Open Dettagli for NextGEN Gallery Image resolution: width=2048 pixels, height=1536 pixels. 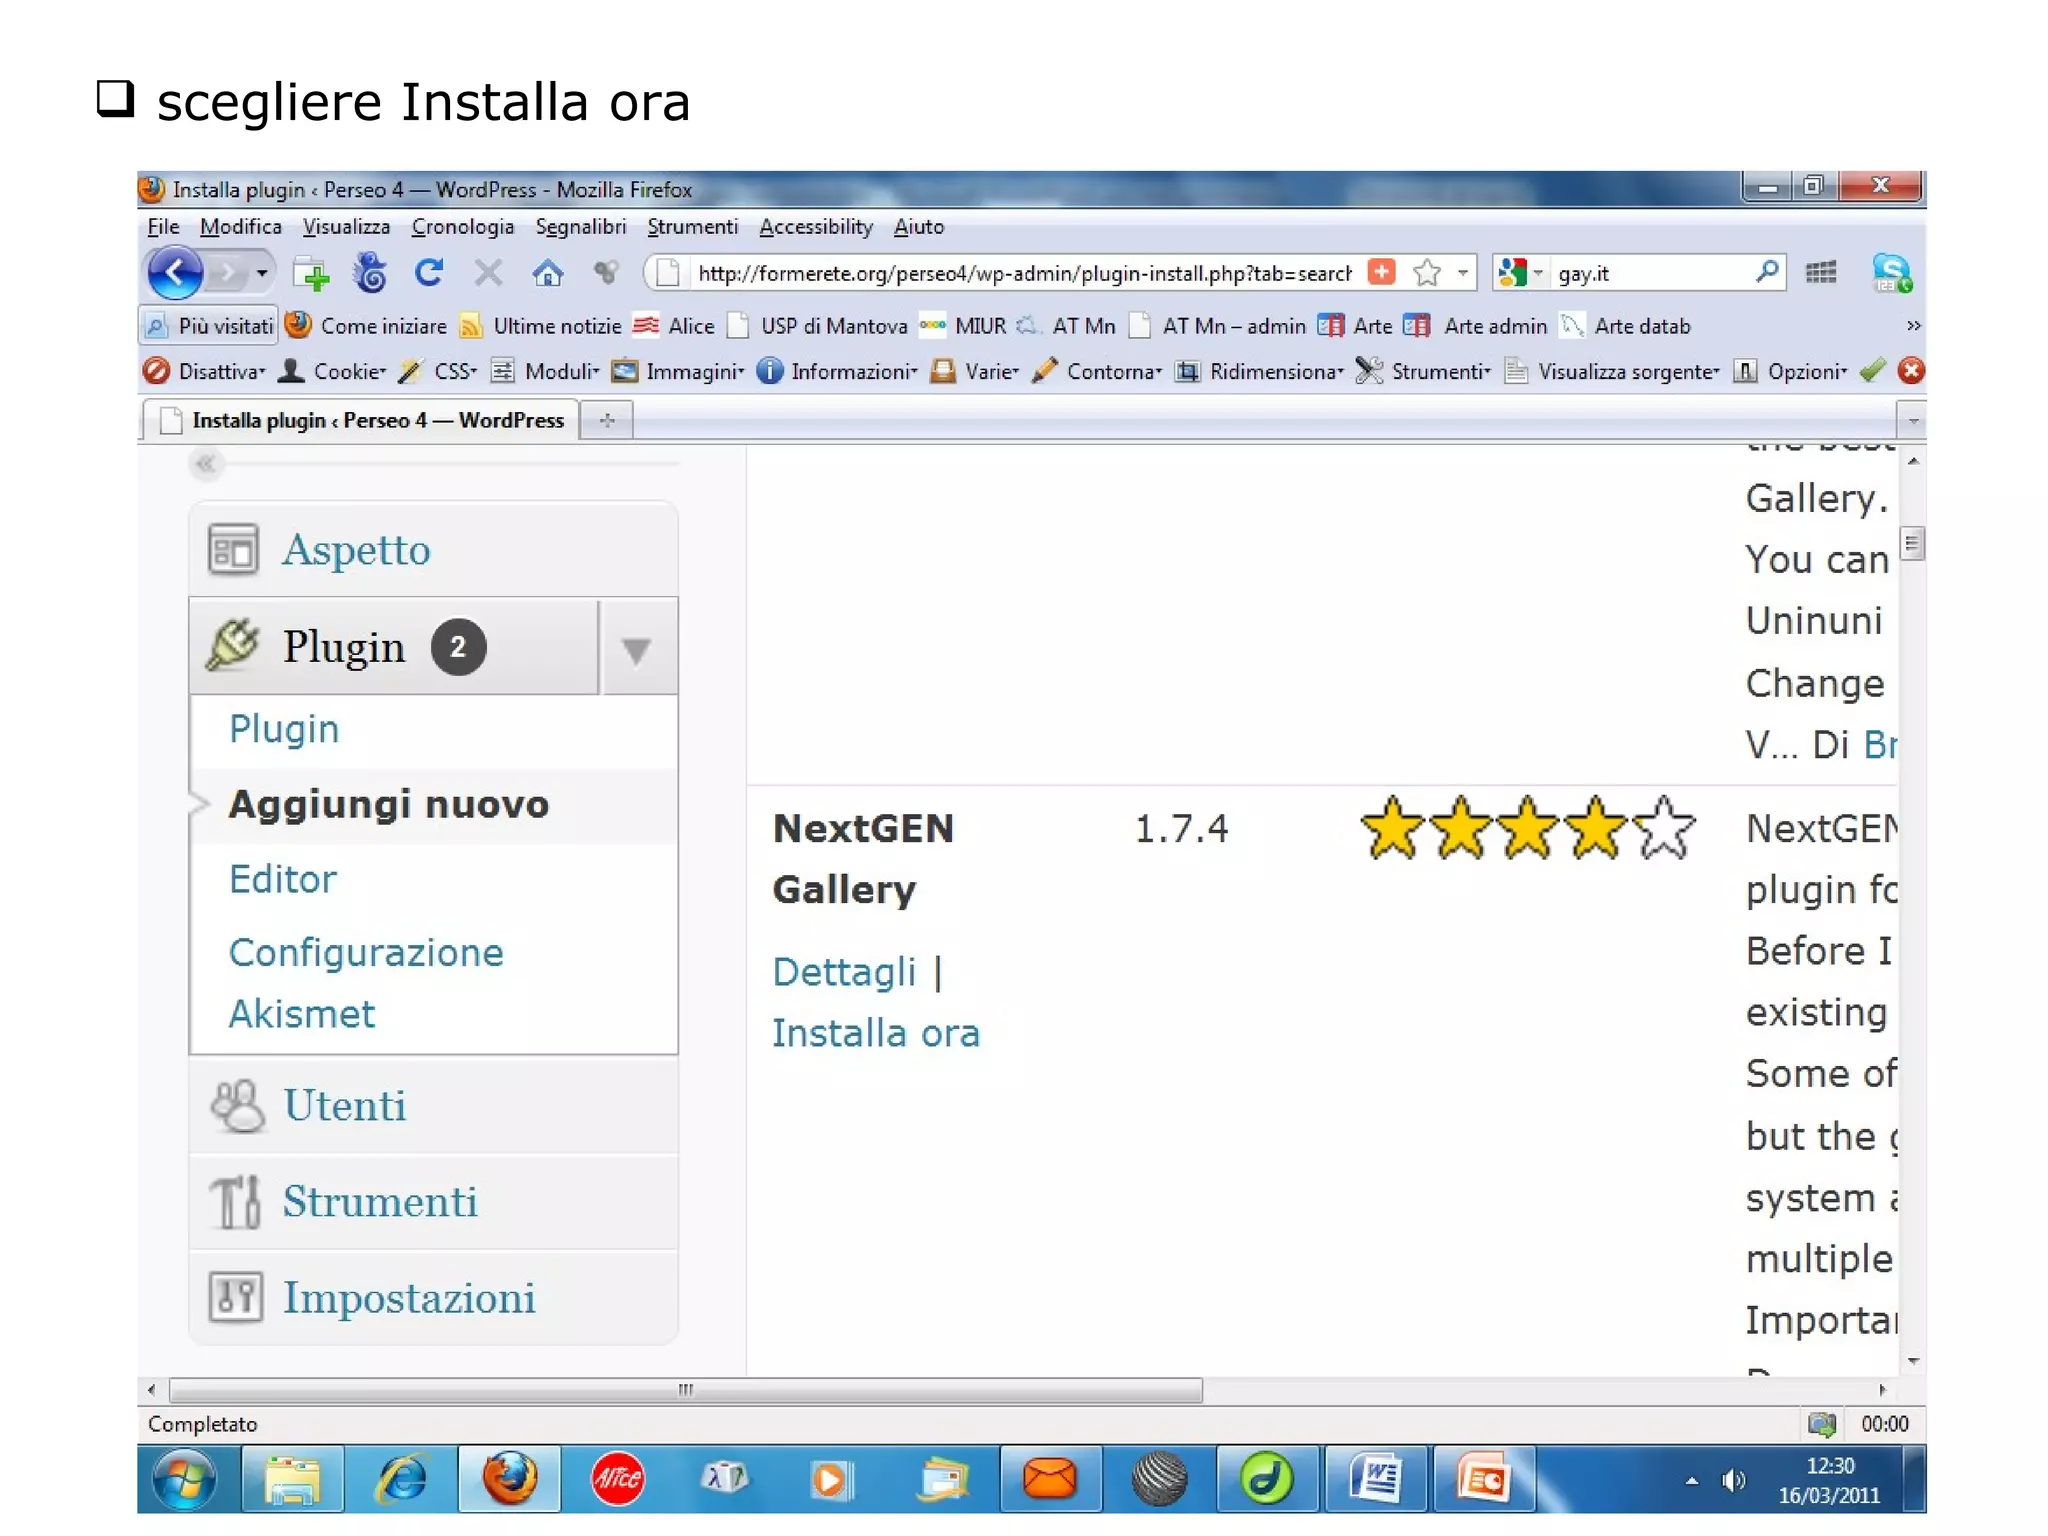click(844, 972)
